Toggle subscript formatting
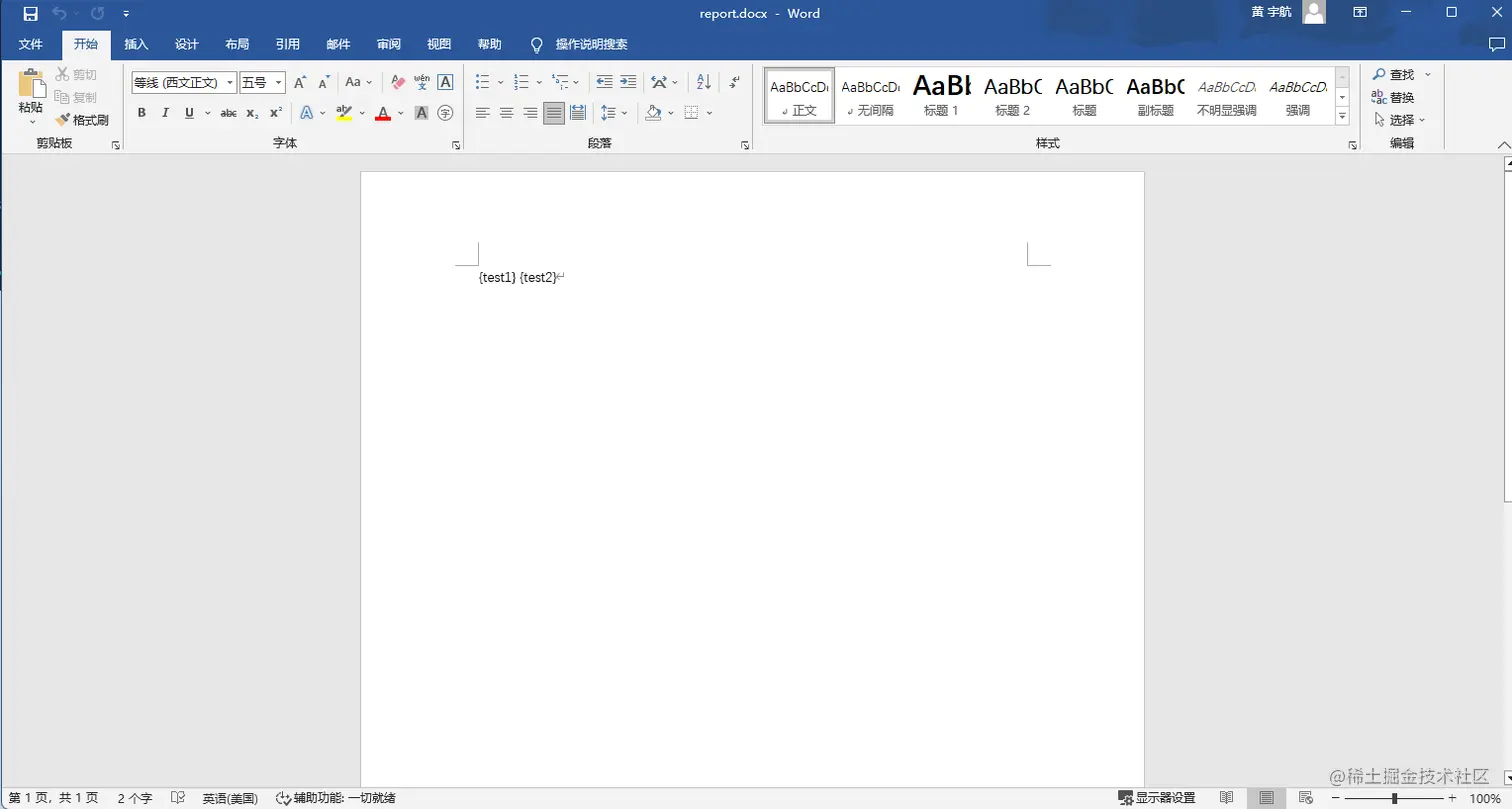 (x=252, y=113)
